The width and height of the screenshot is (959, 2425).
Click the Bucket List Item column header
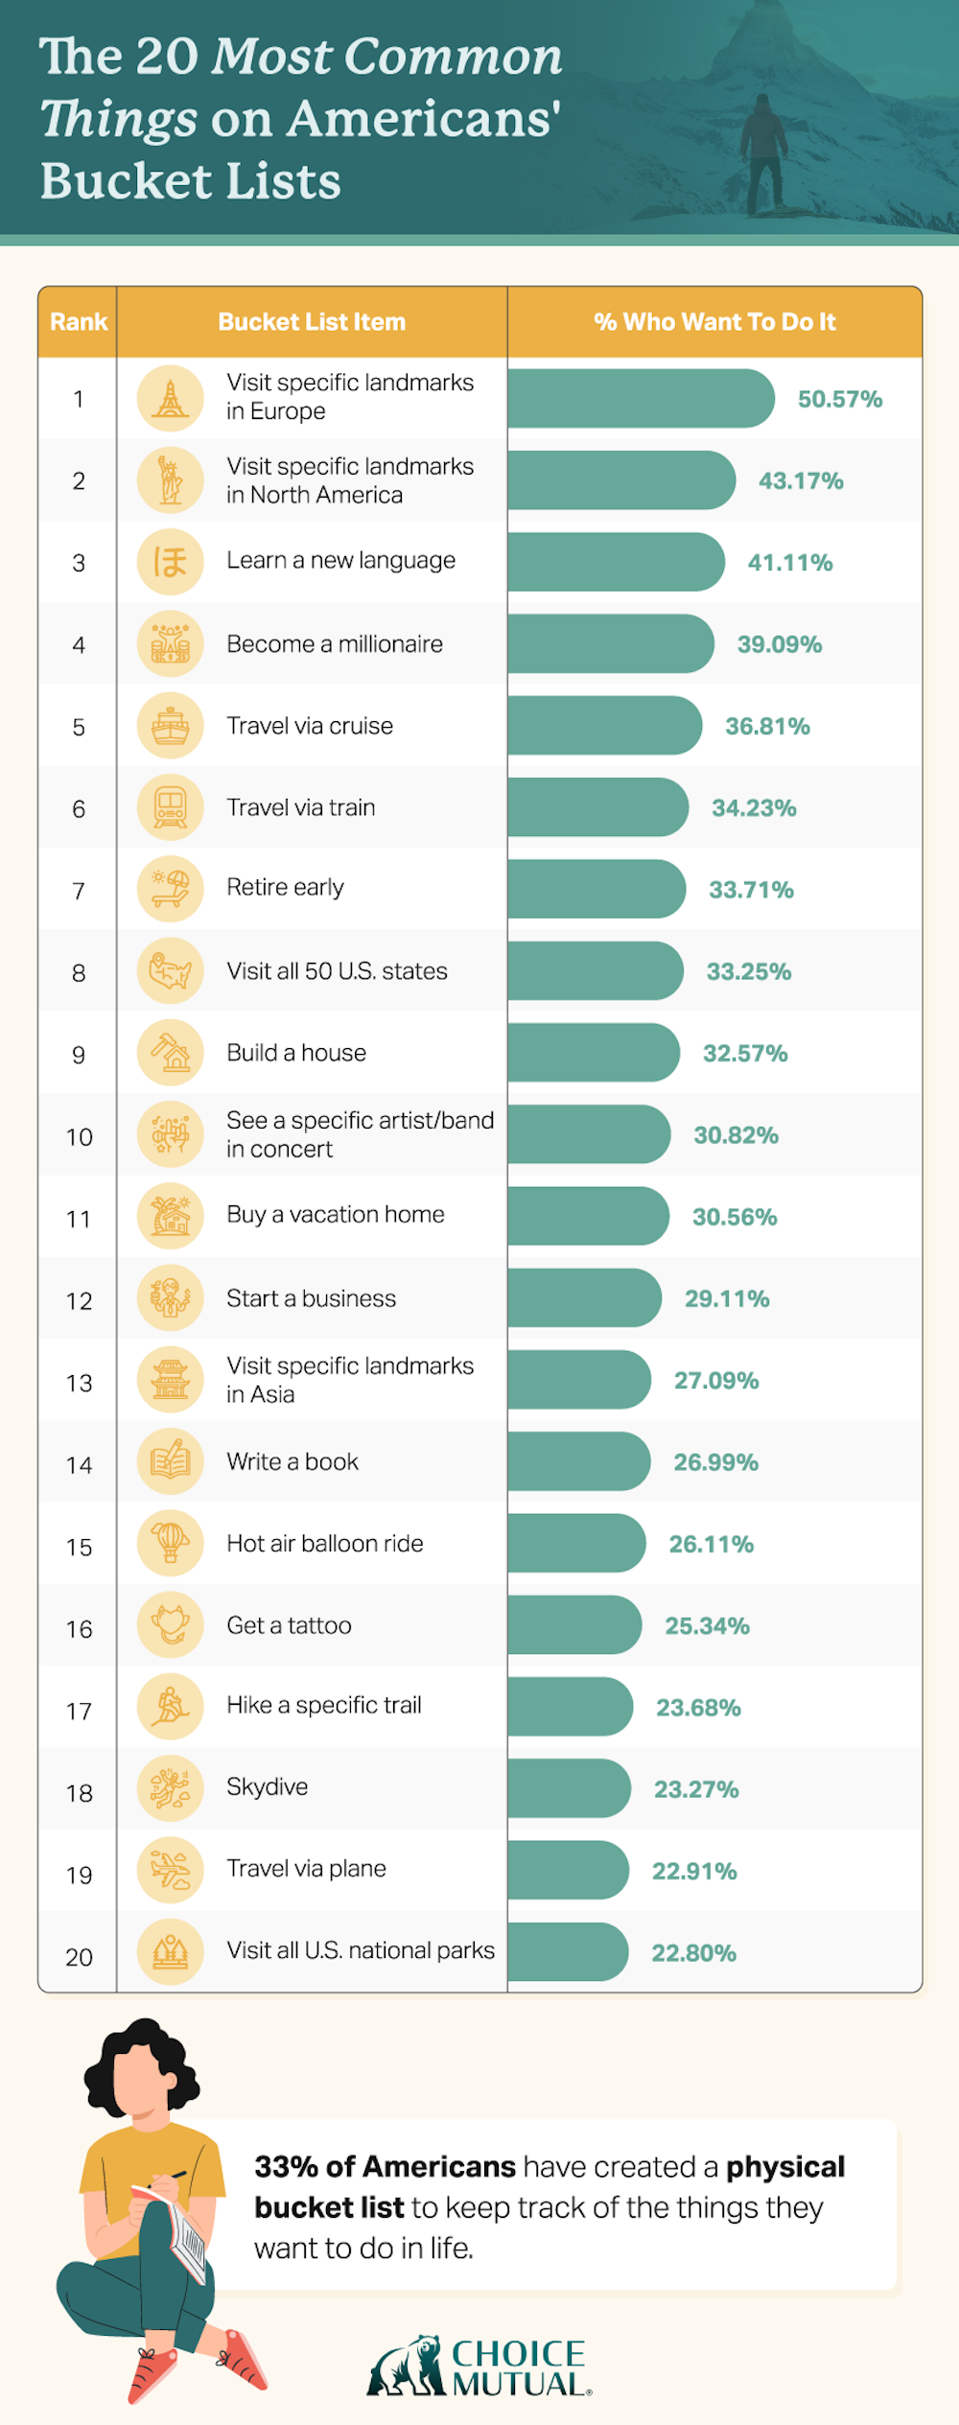[x=312, y=322]
